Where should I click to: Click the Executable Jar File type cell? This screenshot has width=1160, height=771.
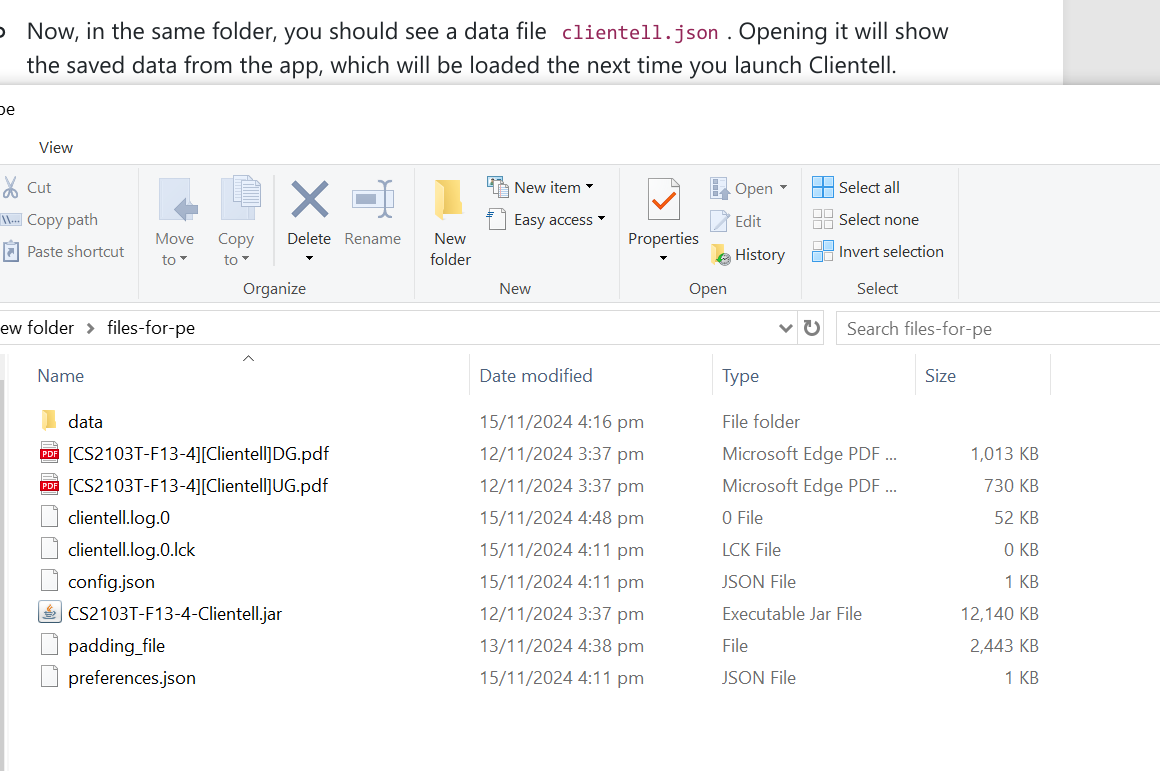point(792,613)
